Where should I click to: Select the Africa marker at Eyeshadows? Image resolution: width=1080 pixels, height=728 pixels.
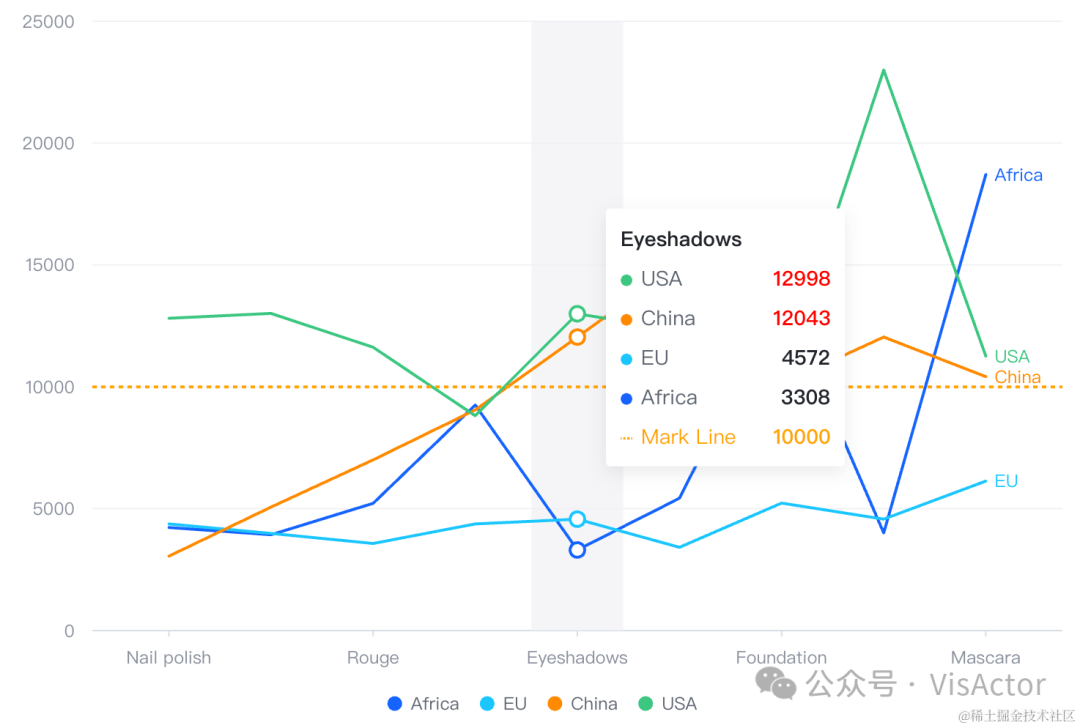(x=577, y=550)
